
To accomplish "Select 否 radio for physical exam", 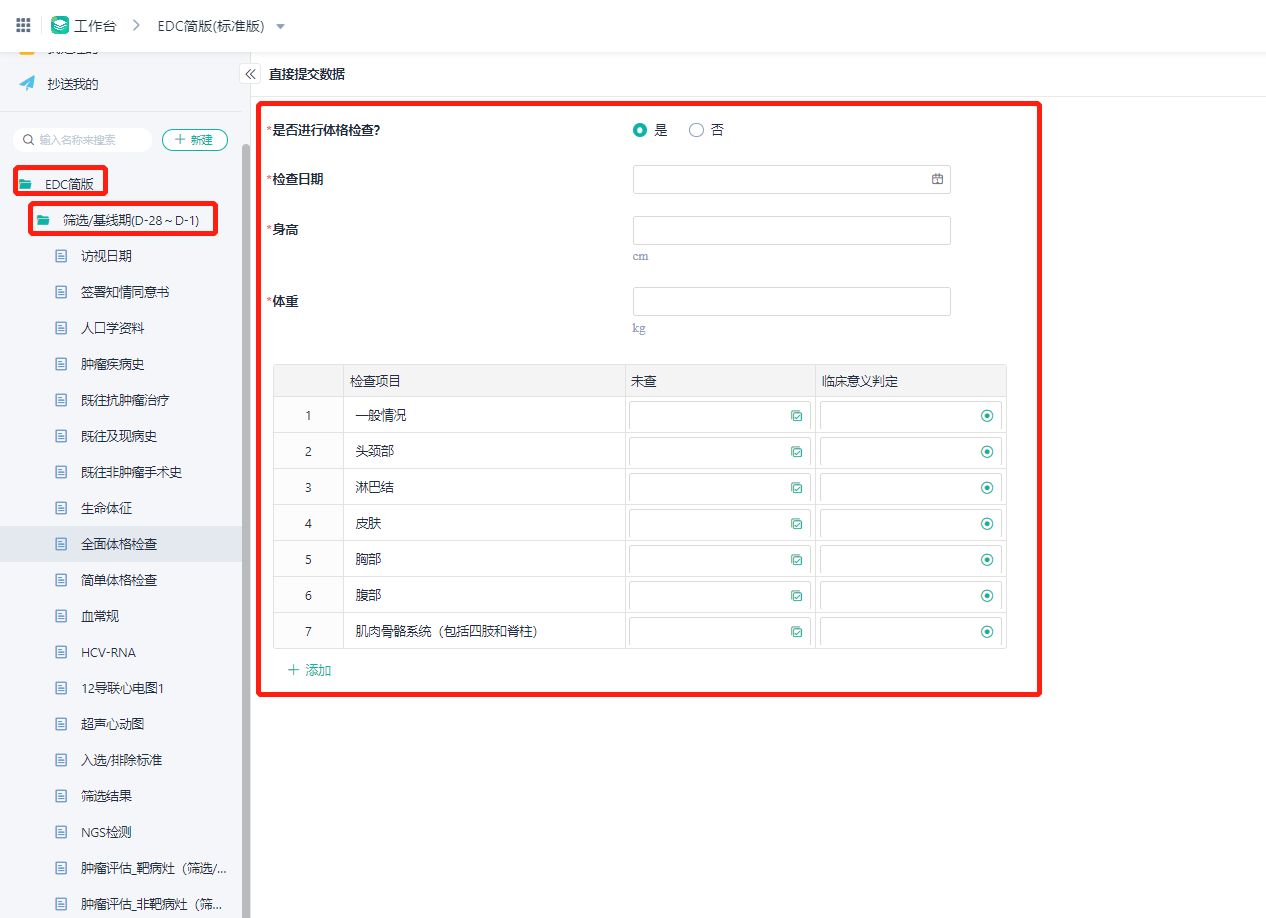I will [x=696, y=130].
